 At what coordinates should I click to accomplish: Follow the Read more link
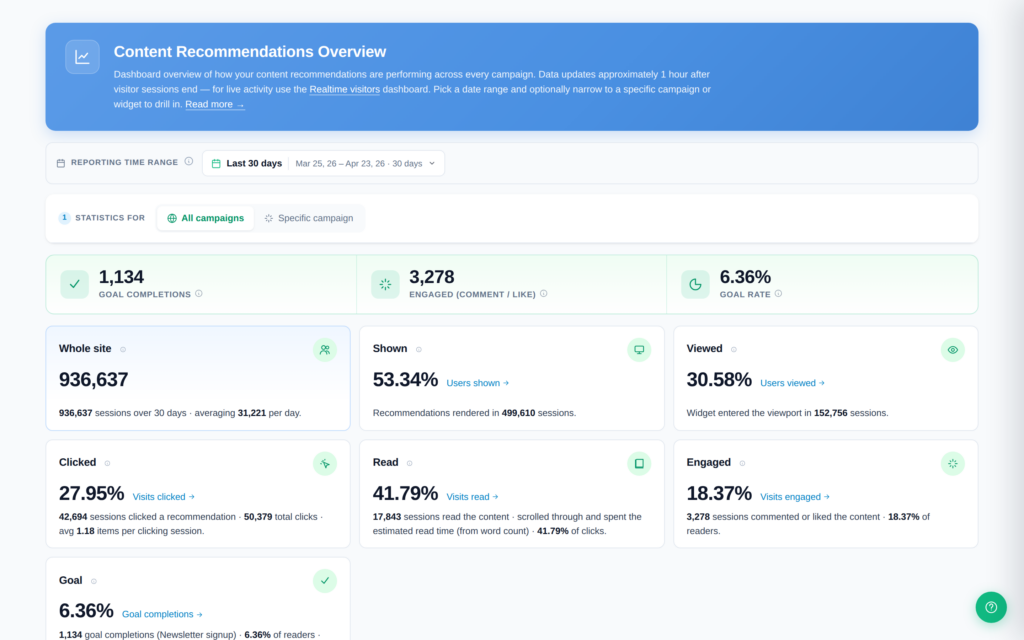215,104
